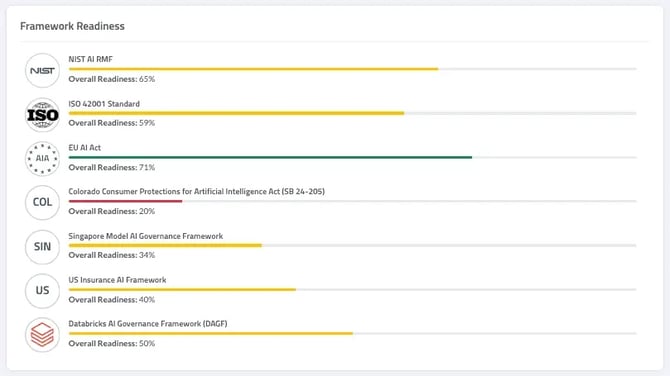Click the Singapore framework progress bar

pos(165,245)
